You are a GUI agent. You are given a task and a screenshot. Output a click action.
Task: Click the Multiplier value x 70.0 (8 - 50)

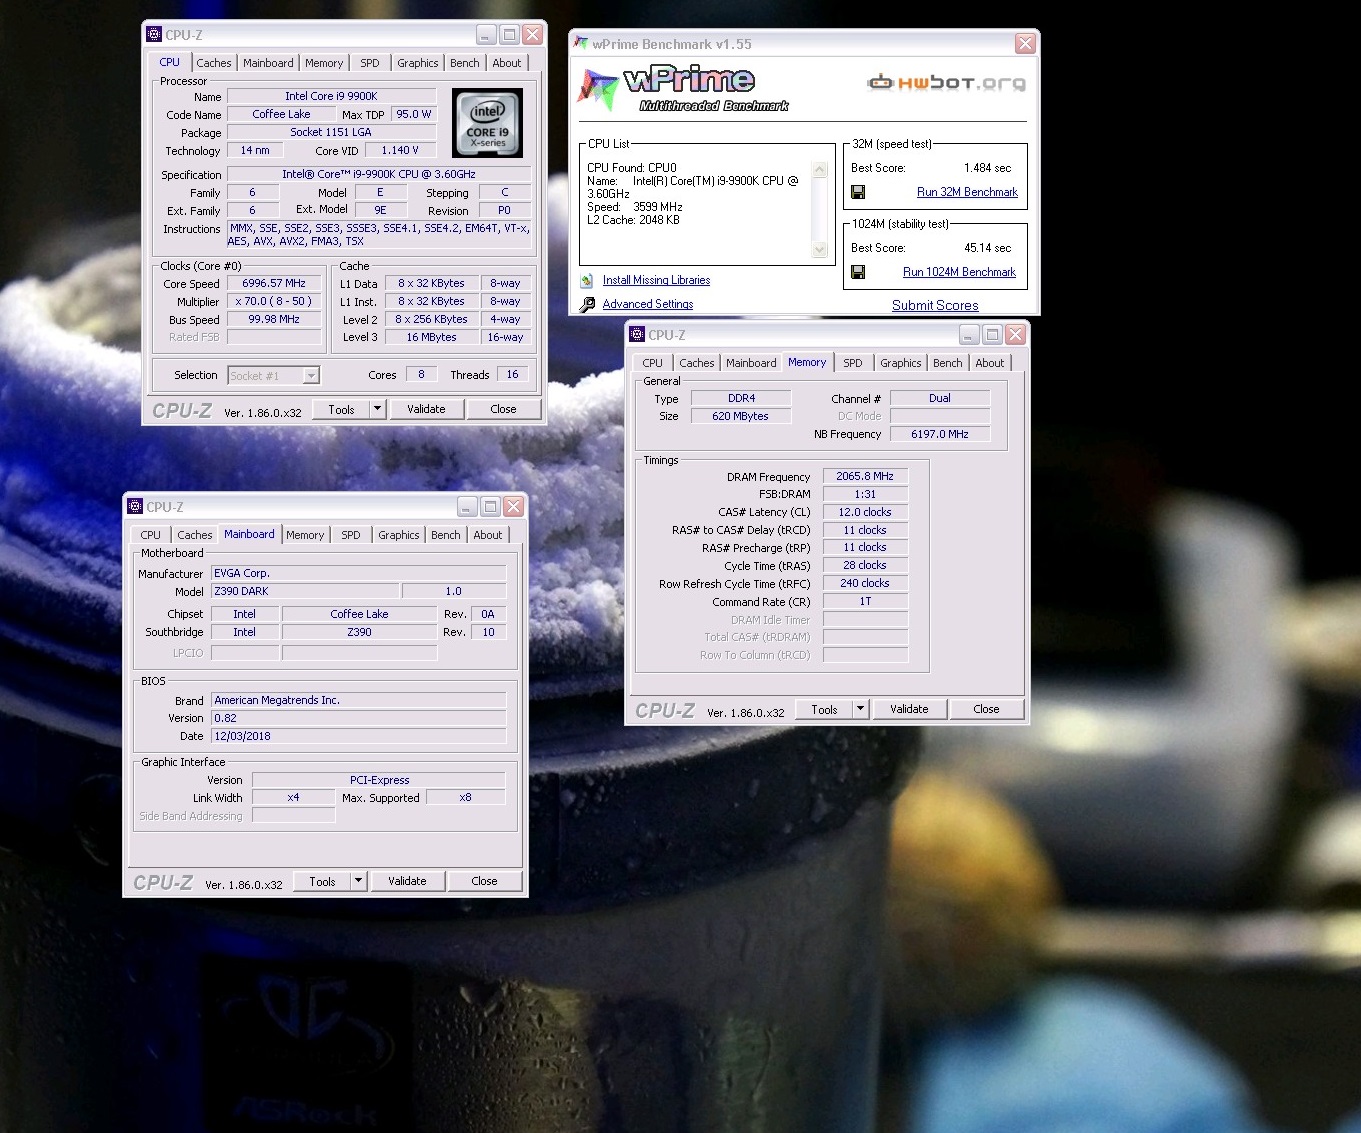(x=274, y=301)
